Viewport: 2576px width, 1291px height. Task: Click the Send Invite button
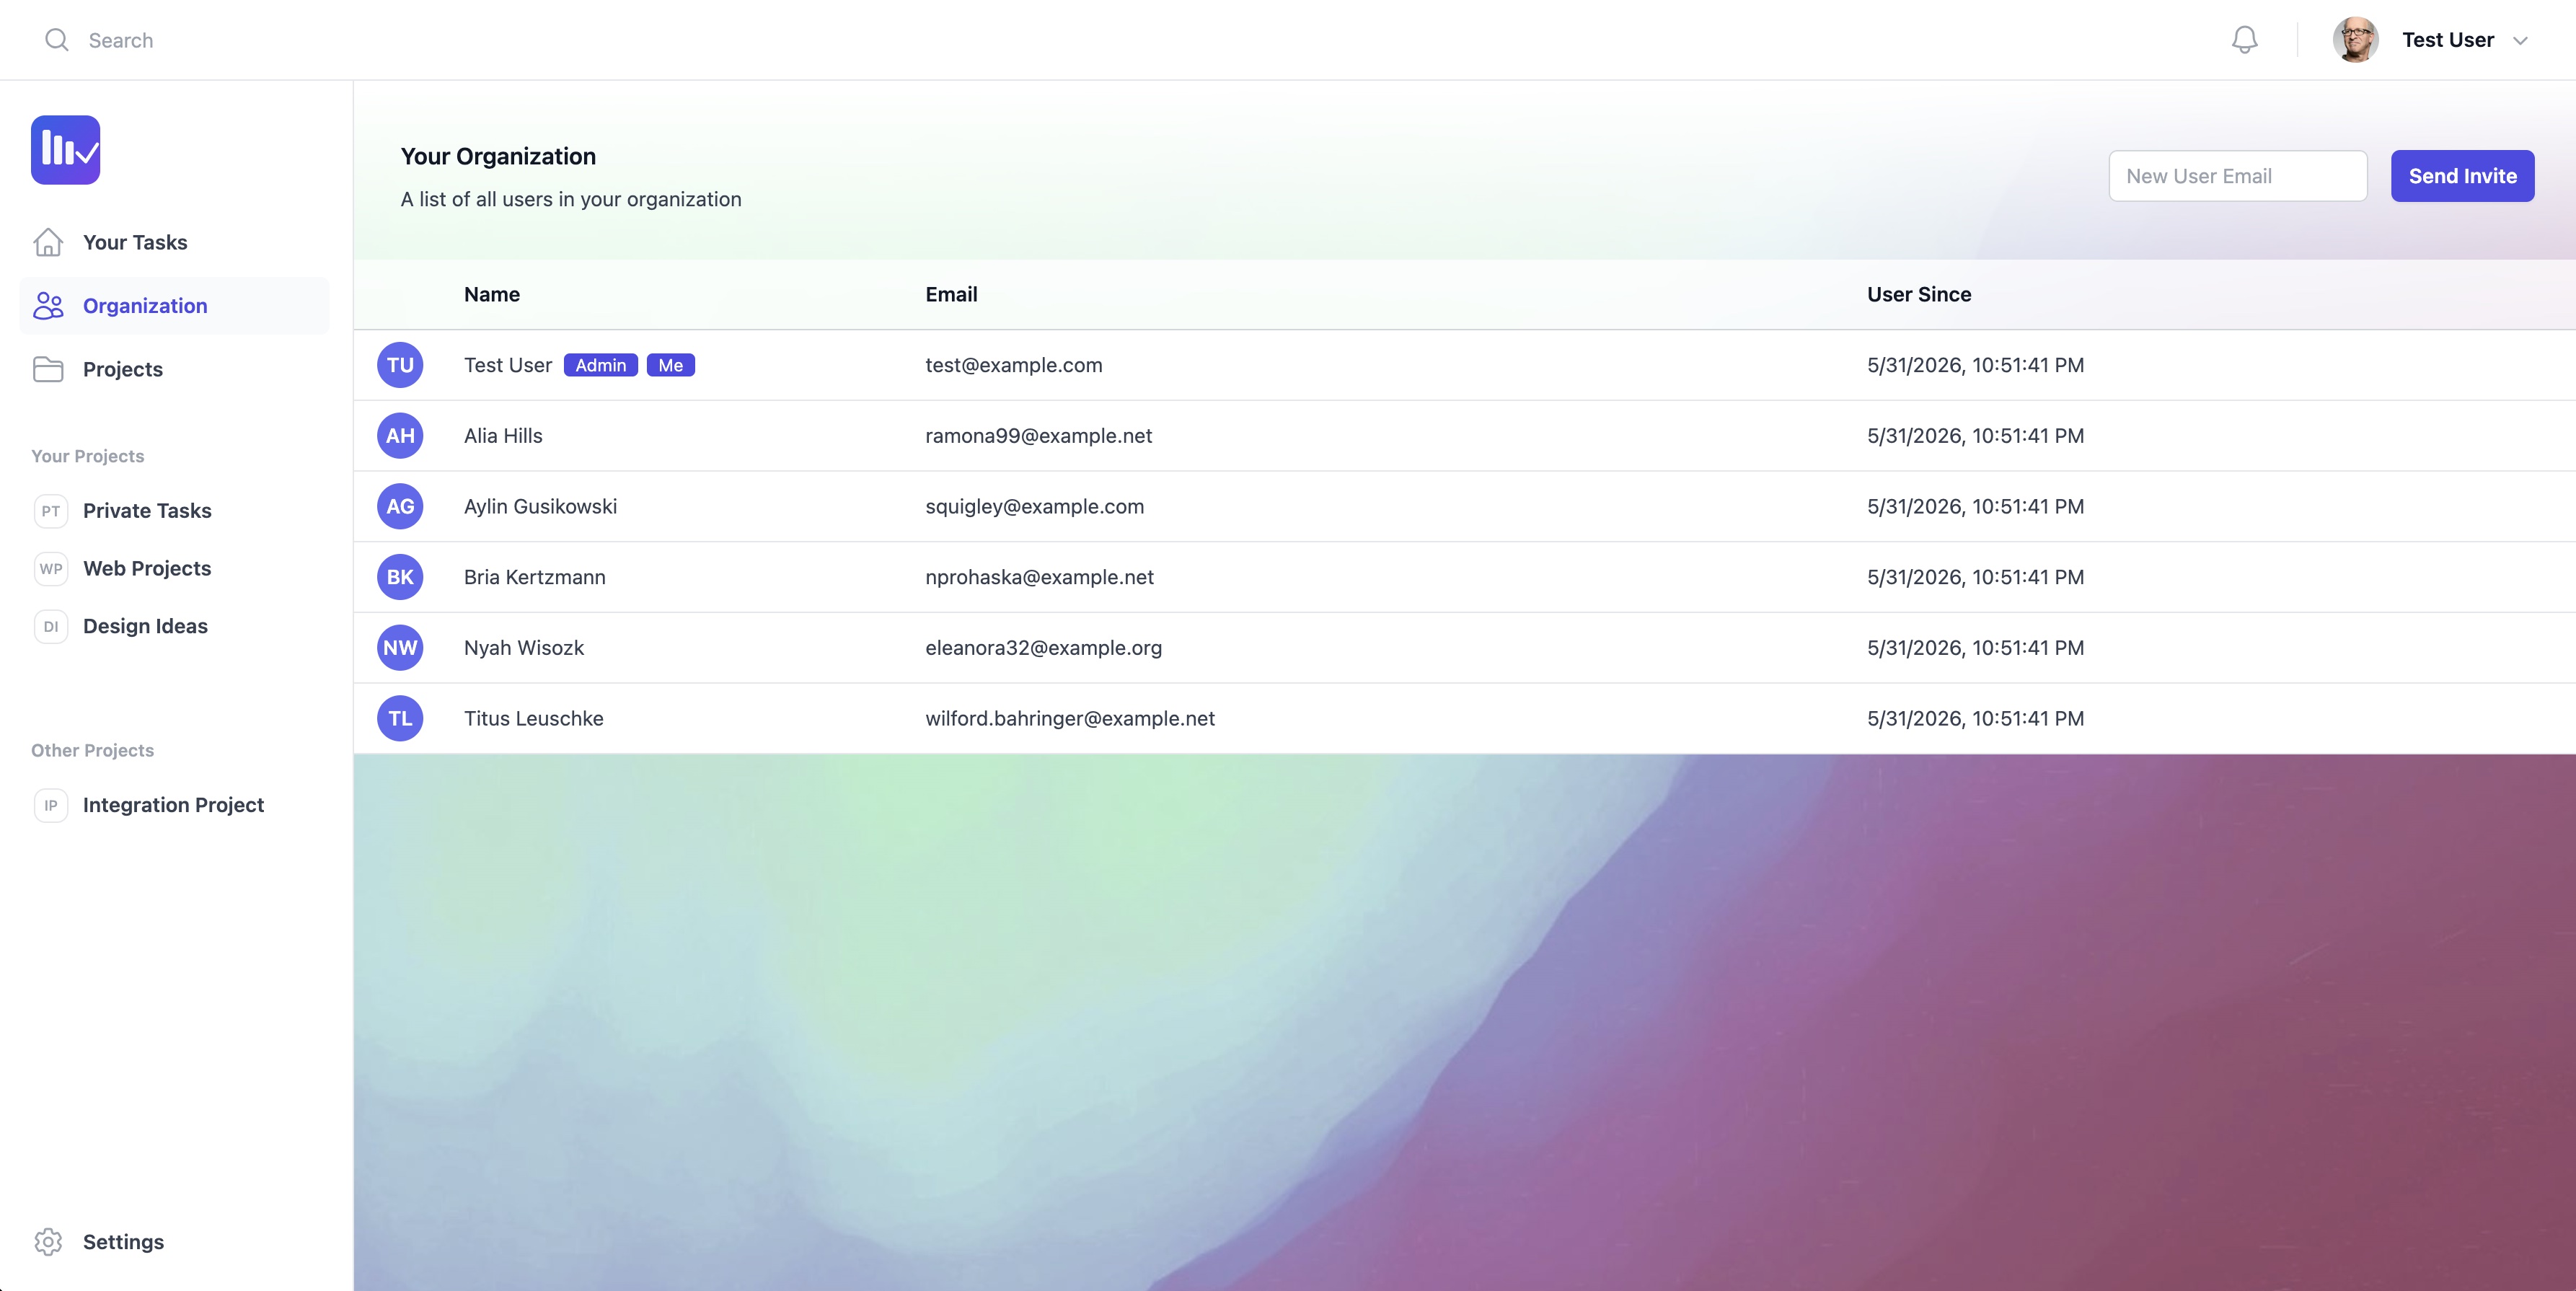(x=2462, y=176)
